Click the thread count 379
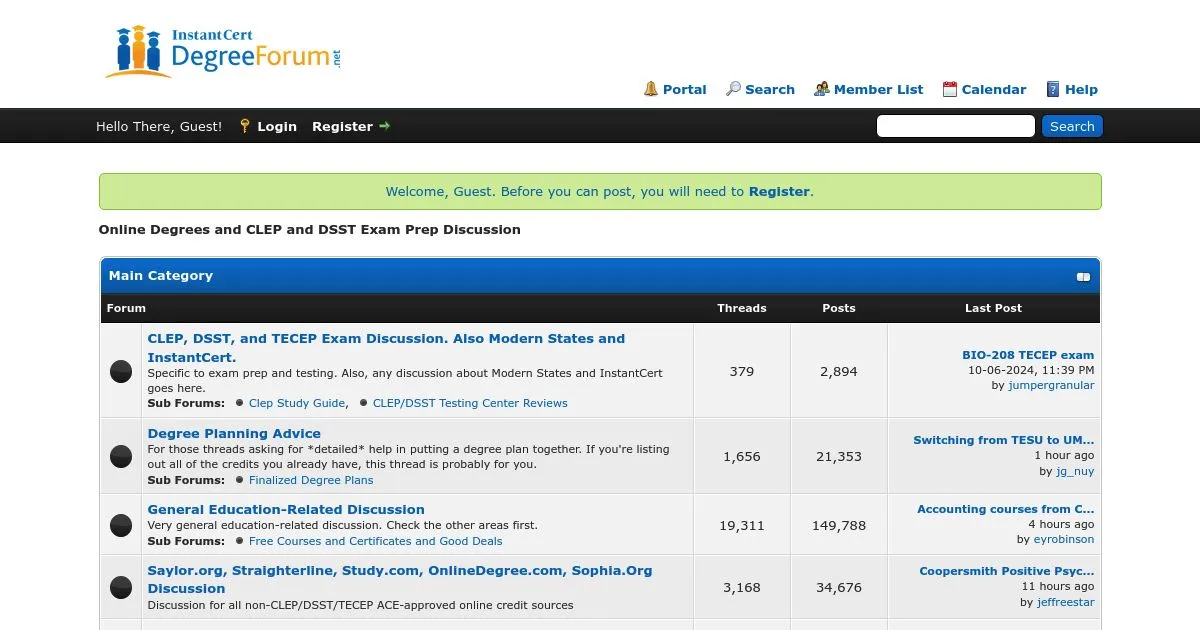This screenshot has width=1200, height=630. coord(742,371)
